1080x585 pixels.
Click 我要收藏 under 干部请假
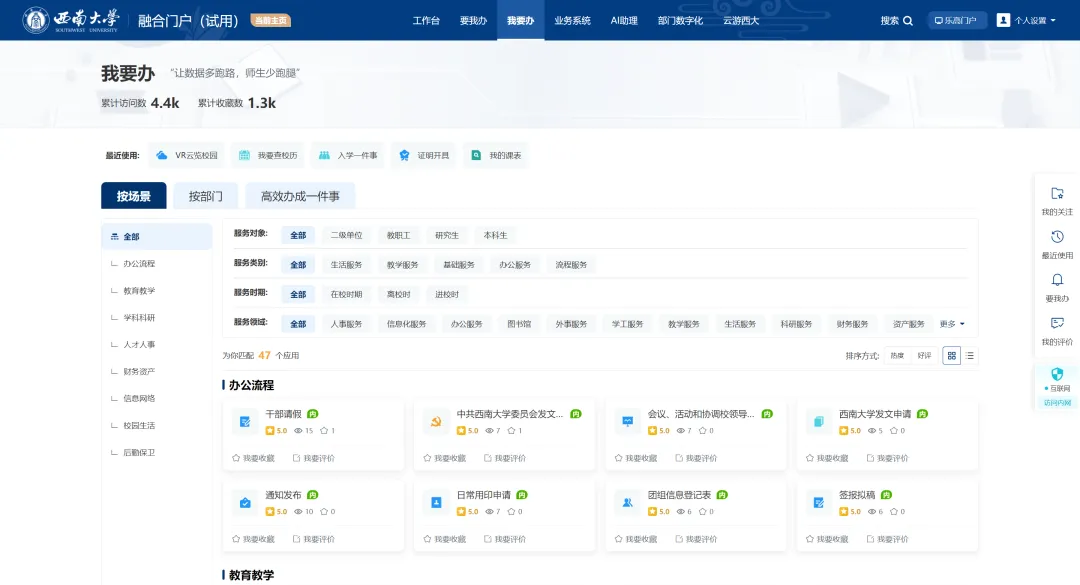(253, 458)
